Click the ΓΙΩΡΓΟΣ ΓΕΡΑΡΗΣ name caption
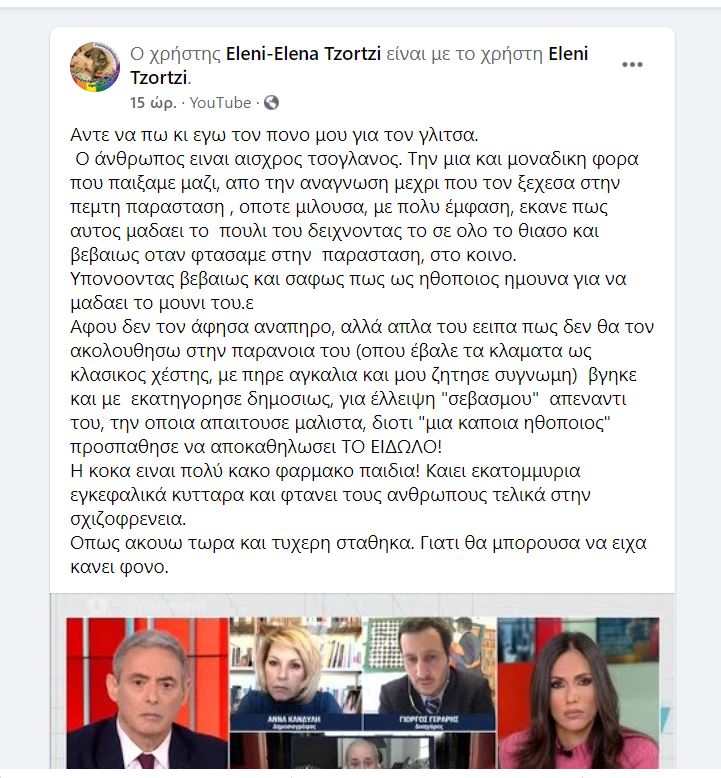Viewport: 721px width, 778px height. [x=428, y=721]
